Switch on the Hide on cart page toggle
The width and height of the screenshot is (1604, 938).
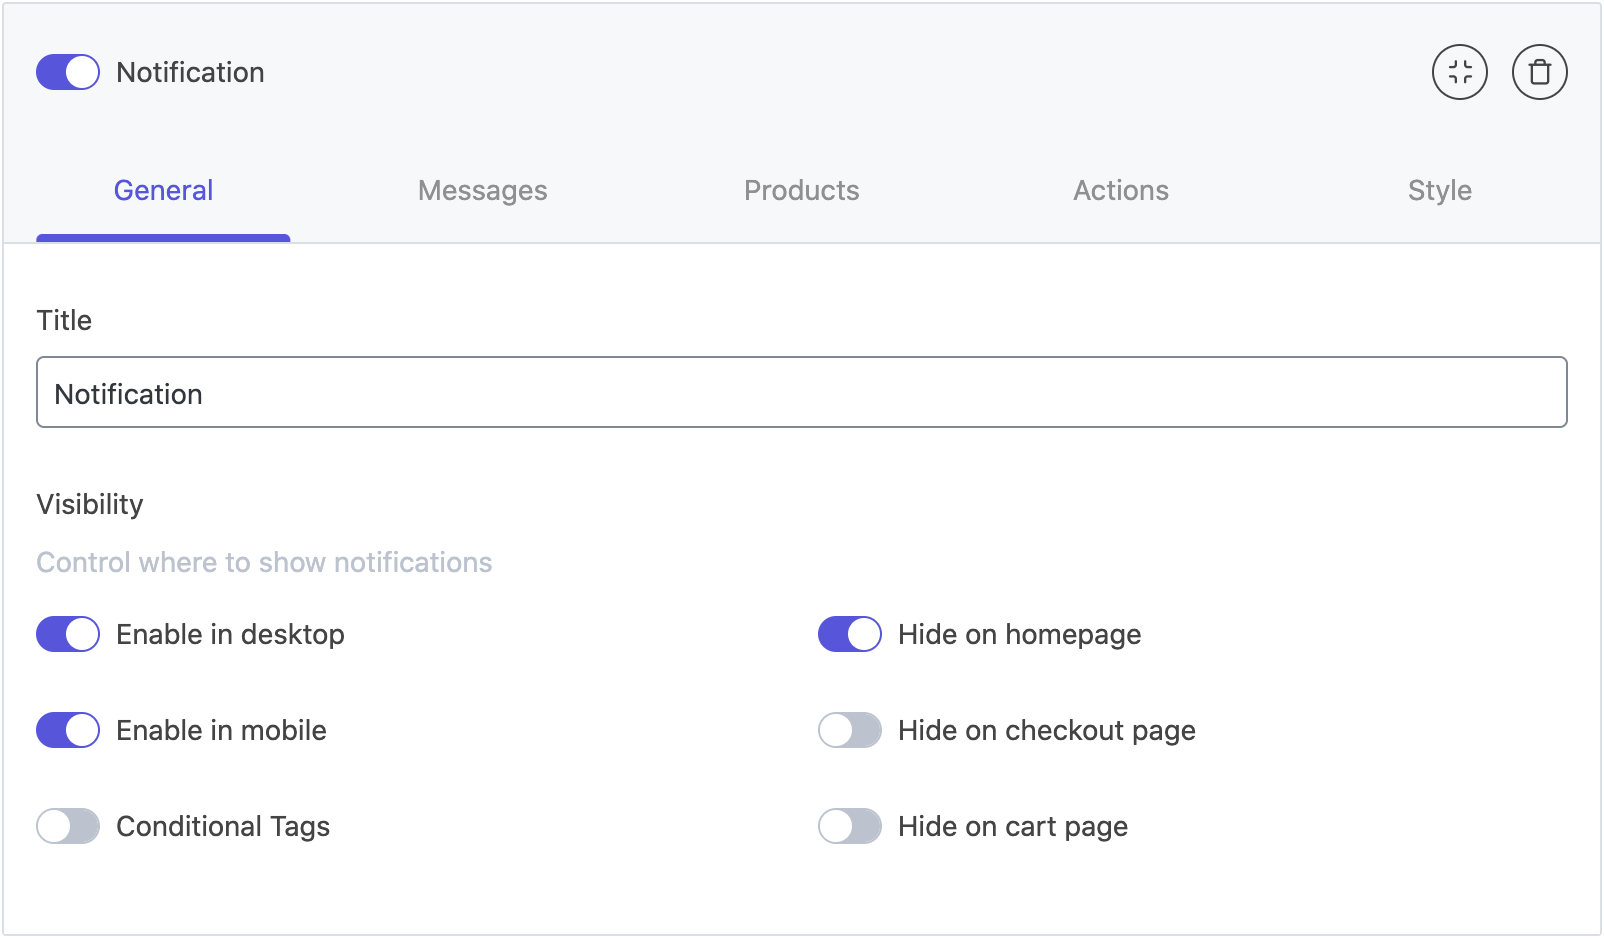(850, 826)
